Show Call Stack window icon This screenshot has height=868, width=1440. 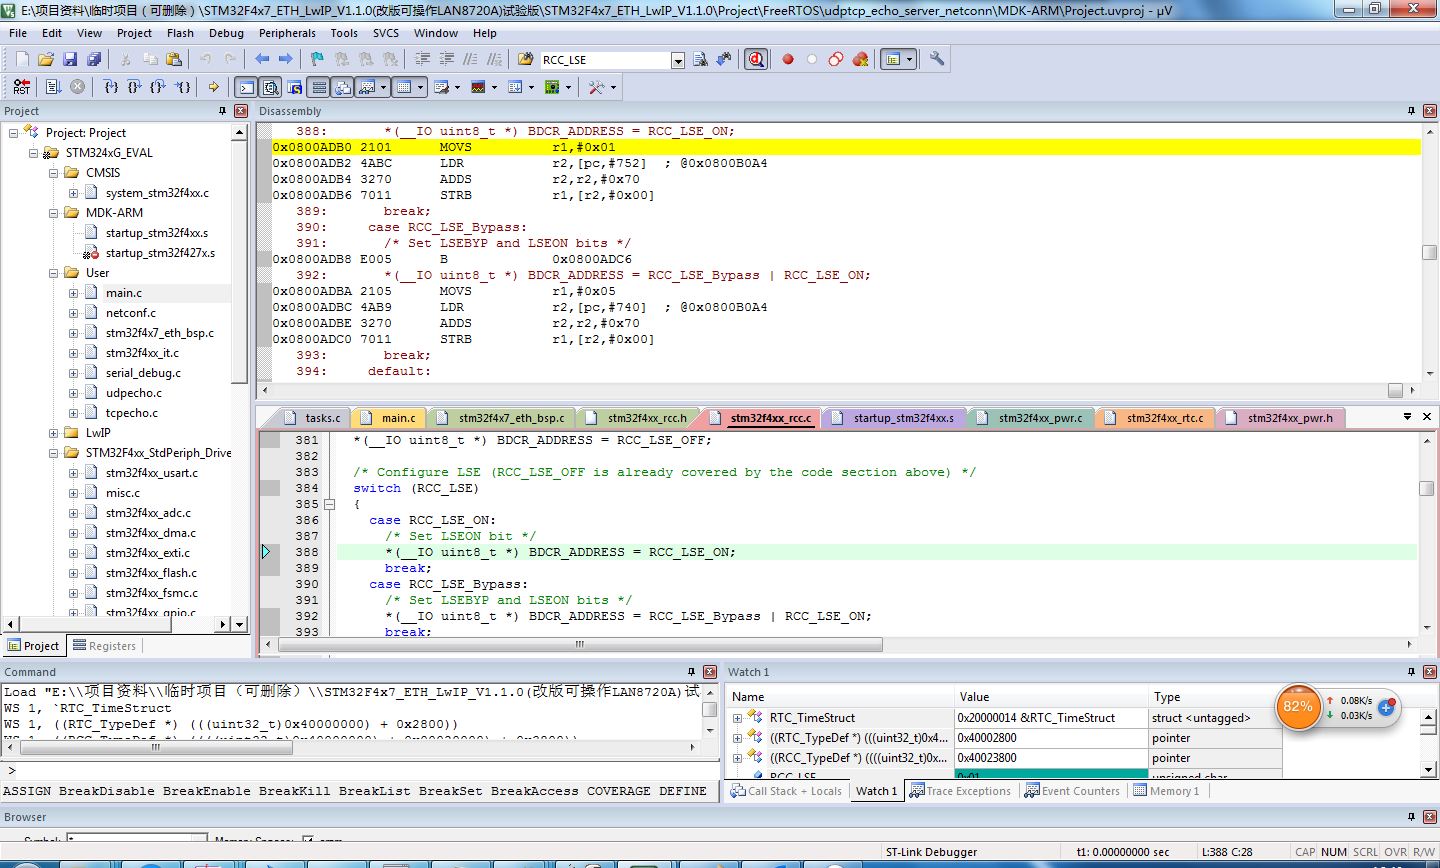[x=342, y=88]
